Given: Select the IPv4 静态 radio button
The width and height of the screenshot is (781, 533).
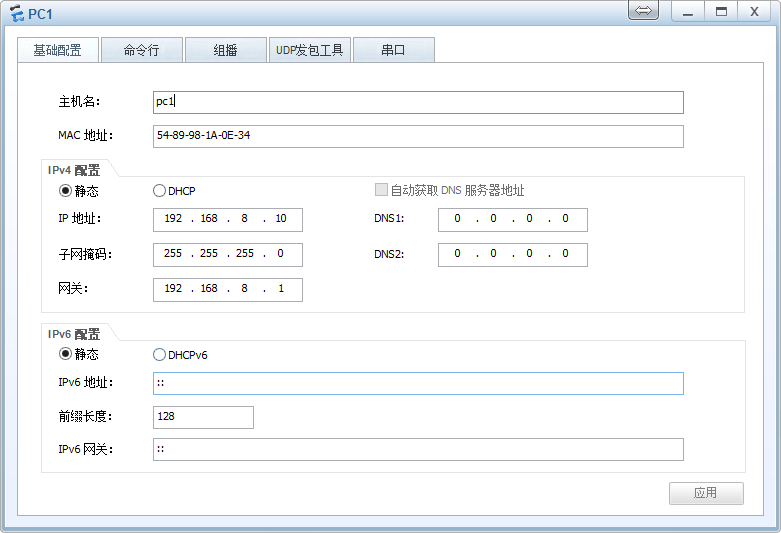Looking at the screenshot, I should (x=65, y=191).
